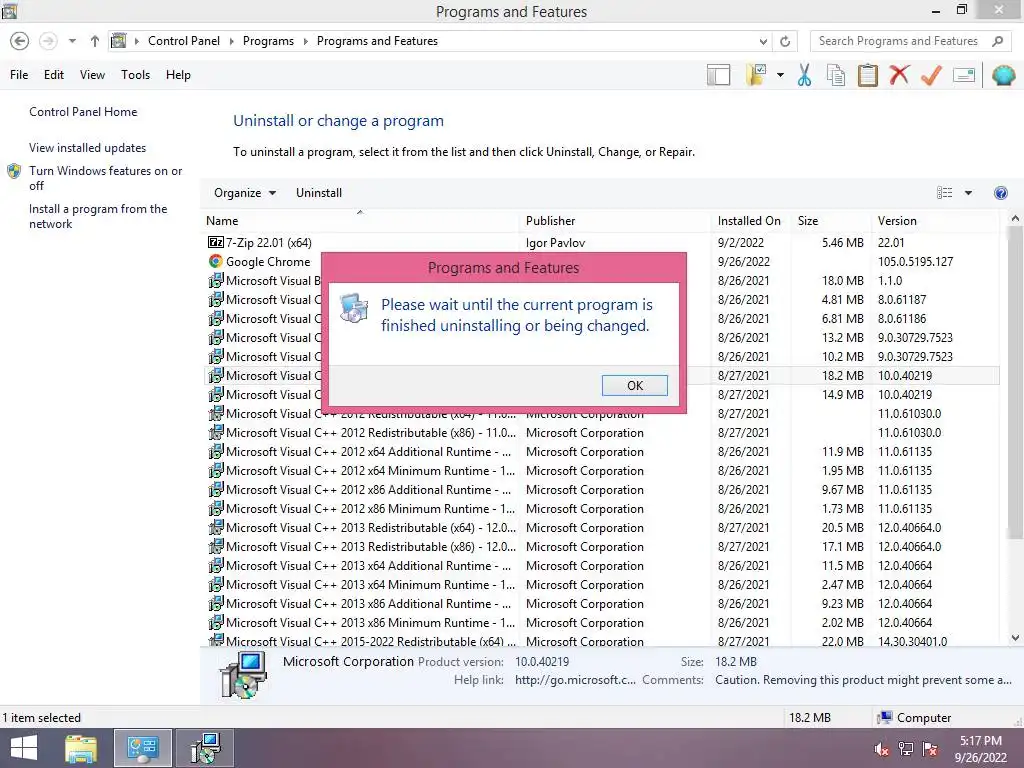The height and width of the screenshot is (768, 1024).
Task: Go up one level with up arrow
Action: coord(95,41)
